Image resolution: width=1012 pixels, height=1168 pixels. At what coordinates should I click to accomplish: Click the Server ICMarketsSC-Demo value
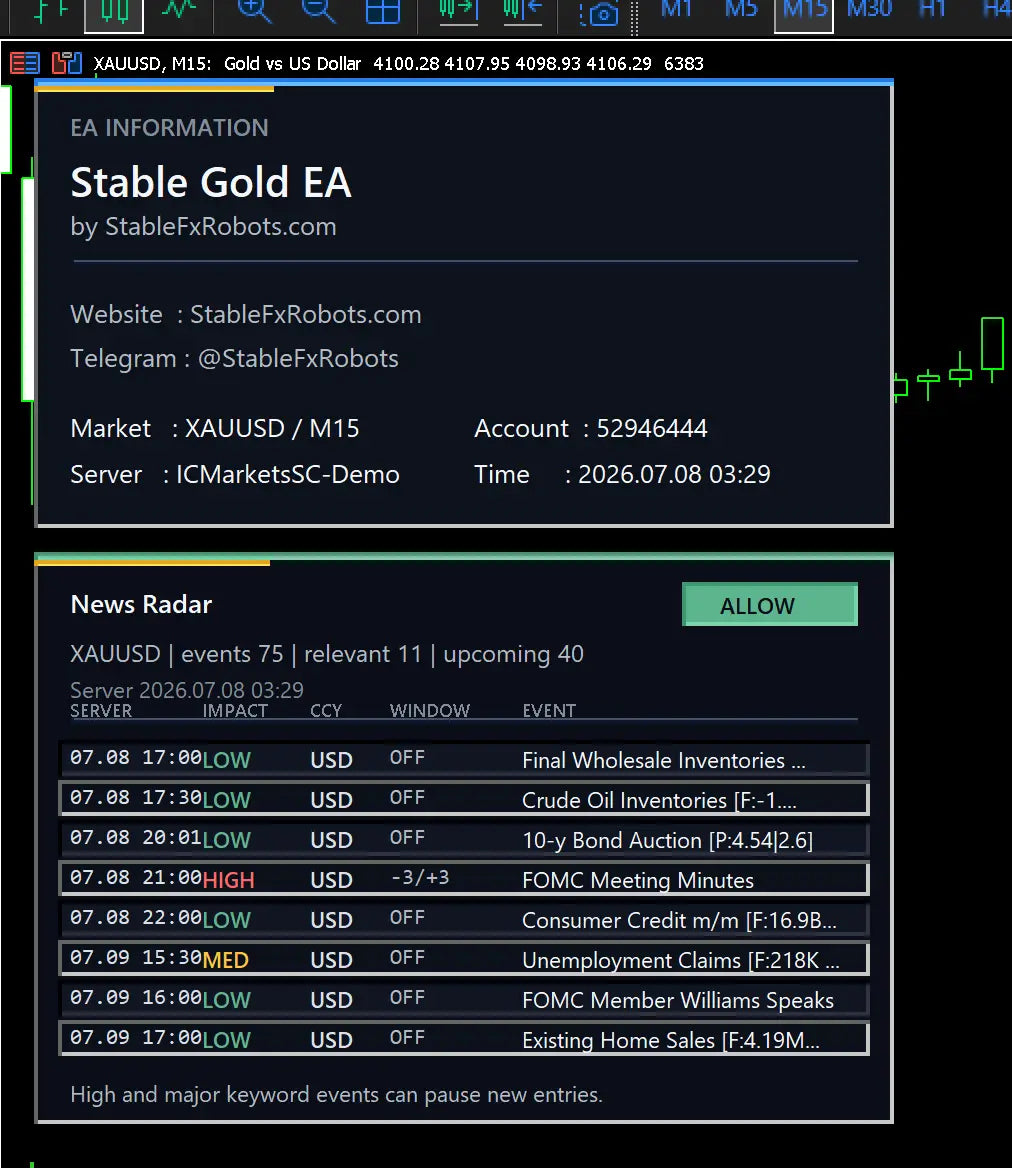pos(287,474)
